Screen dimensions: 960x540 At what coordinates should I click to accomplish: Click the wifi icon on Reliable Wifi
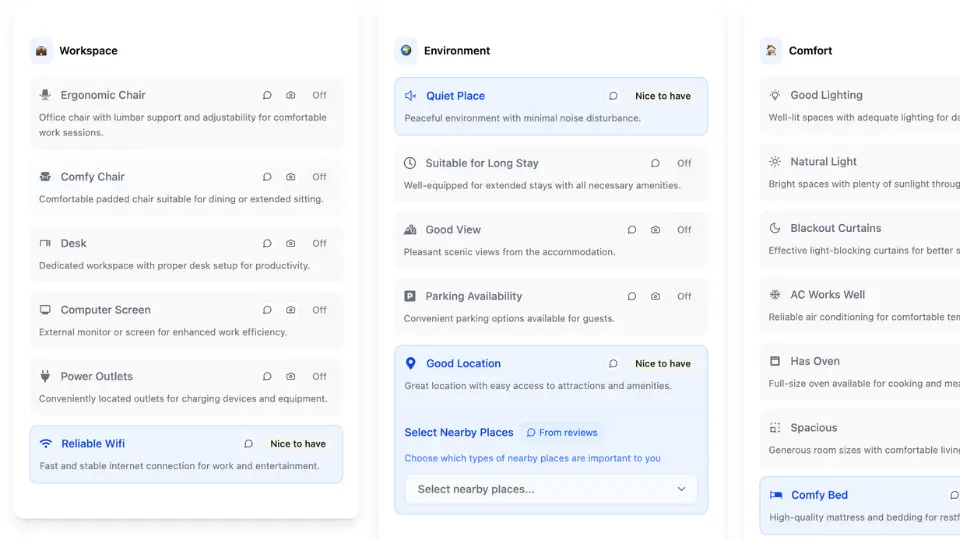pos(46,443)
